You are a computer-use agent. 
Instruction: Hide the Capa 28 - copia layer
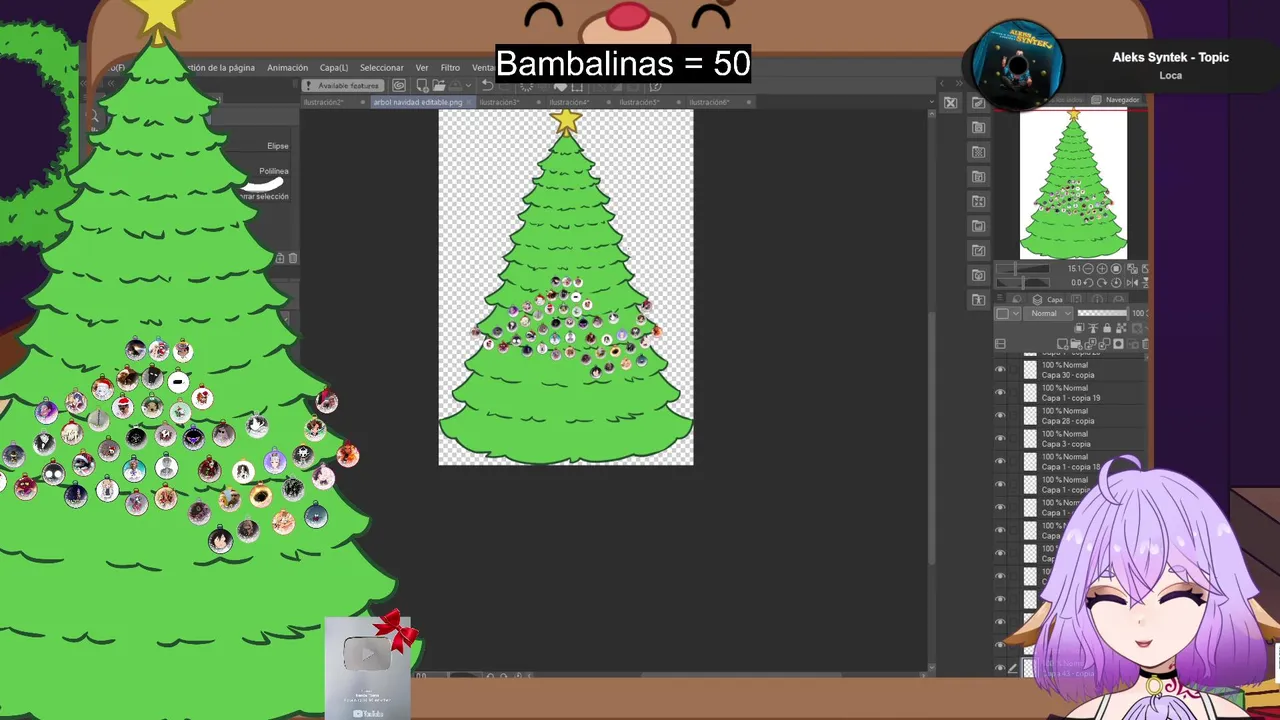1000,416
